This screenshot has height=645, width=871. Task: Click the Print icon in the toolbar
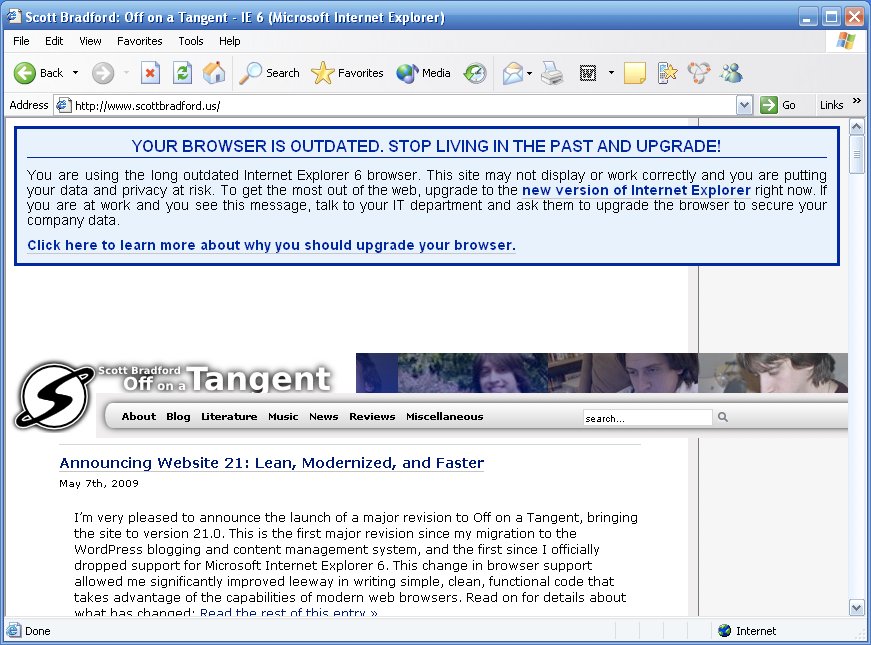click(552, 73)
